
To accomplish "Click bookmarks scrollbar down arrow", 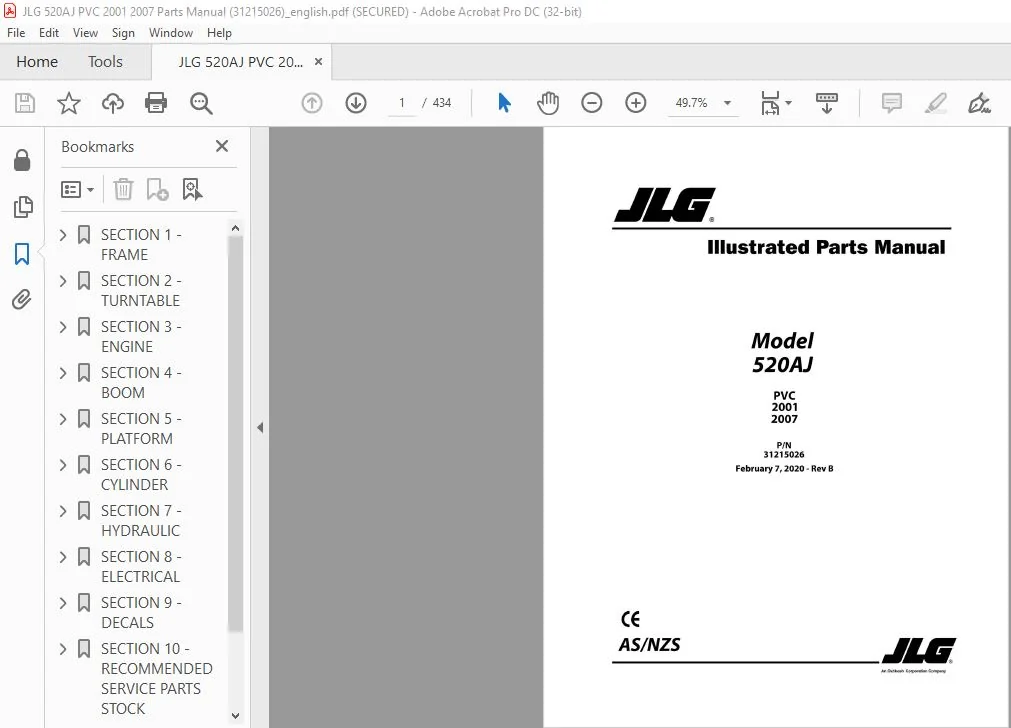I will (235, 715).
